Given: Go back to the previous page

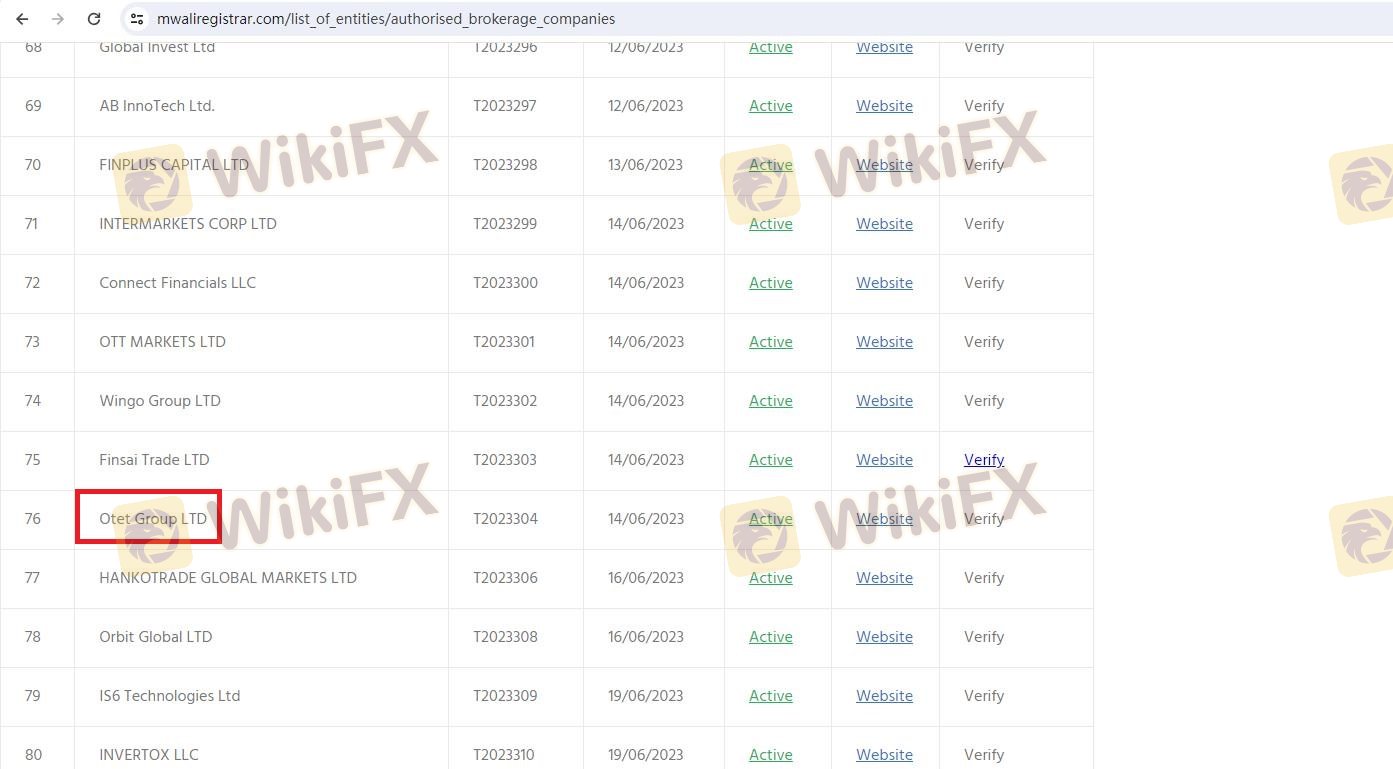Looking at the screenshot, I should (x=22, y=19).
